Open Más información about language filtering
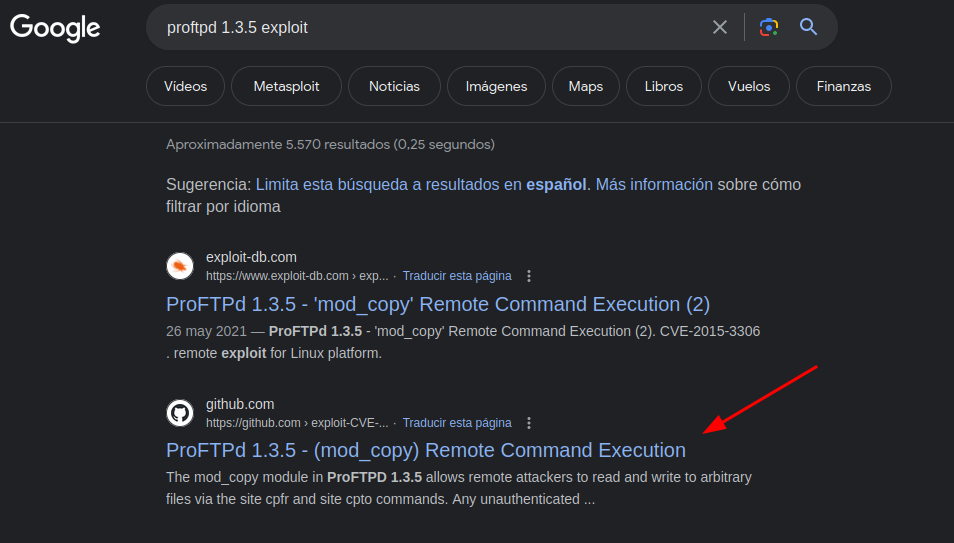The width and height of the screenshot is (954, 543). [654, 184]
